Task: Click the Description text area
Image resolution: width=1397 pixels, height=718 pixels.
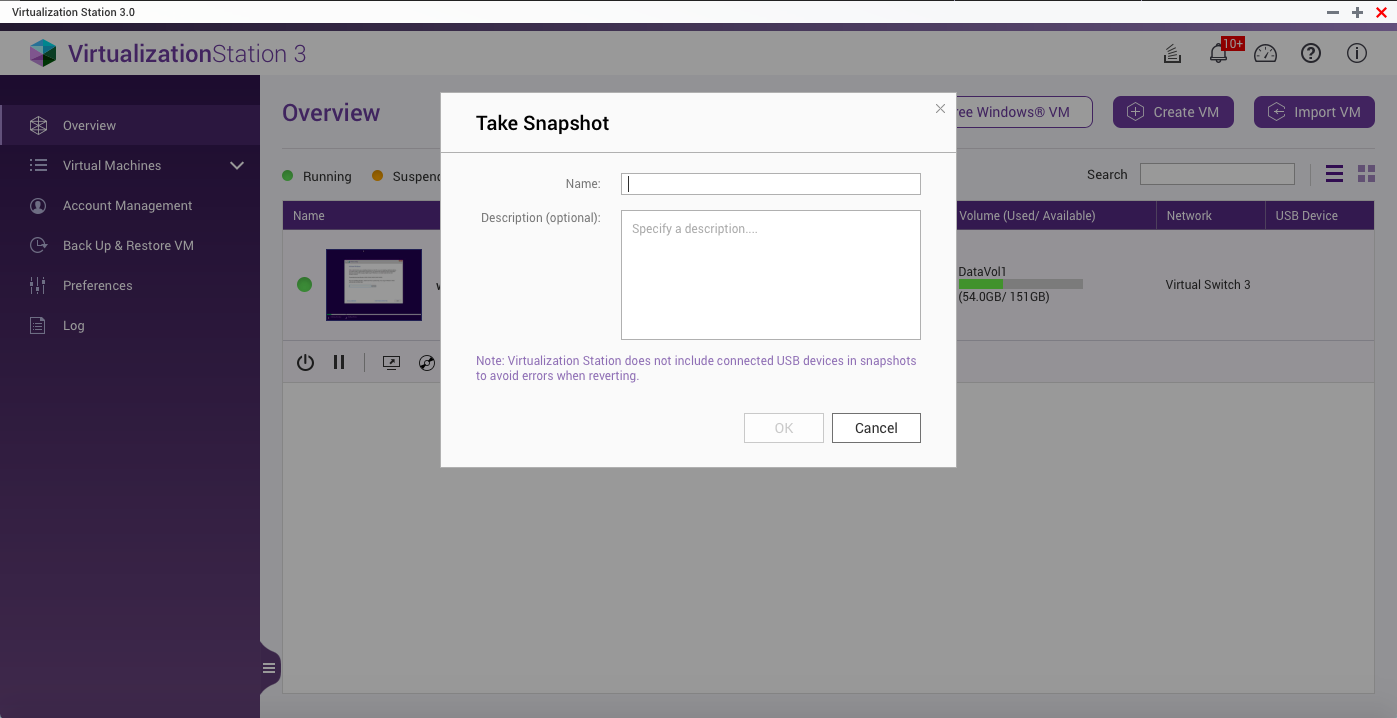Action: click(771, 275)
